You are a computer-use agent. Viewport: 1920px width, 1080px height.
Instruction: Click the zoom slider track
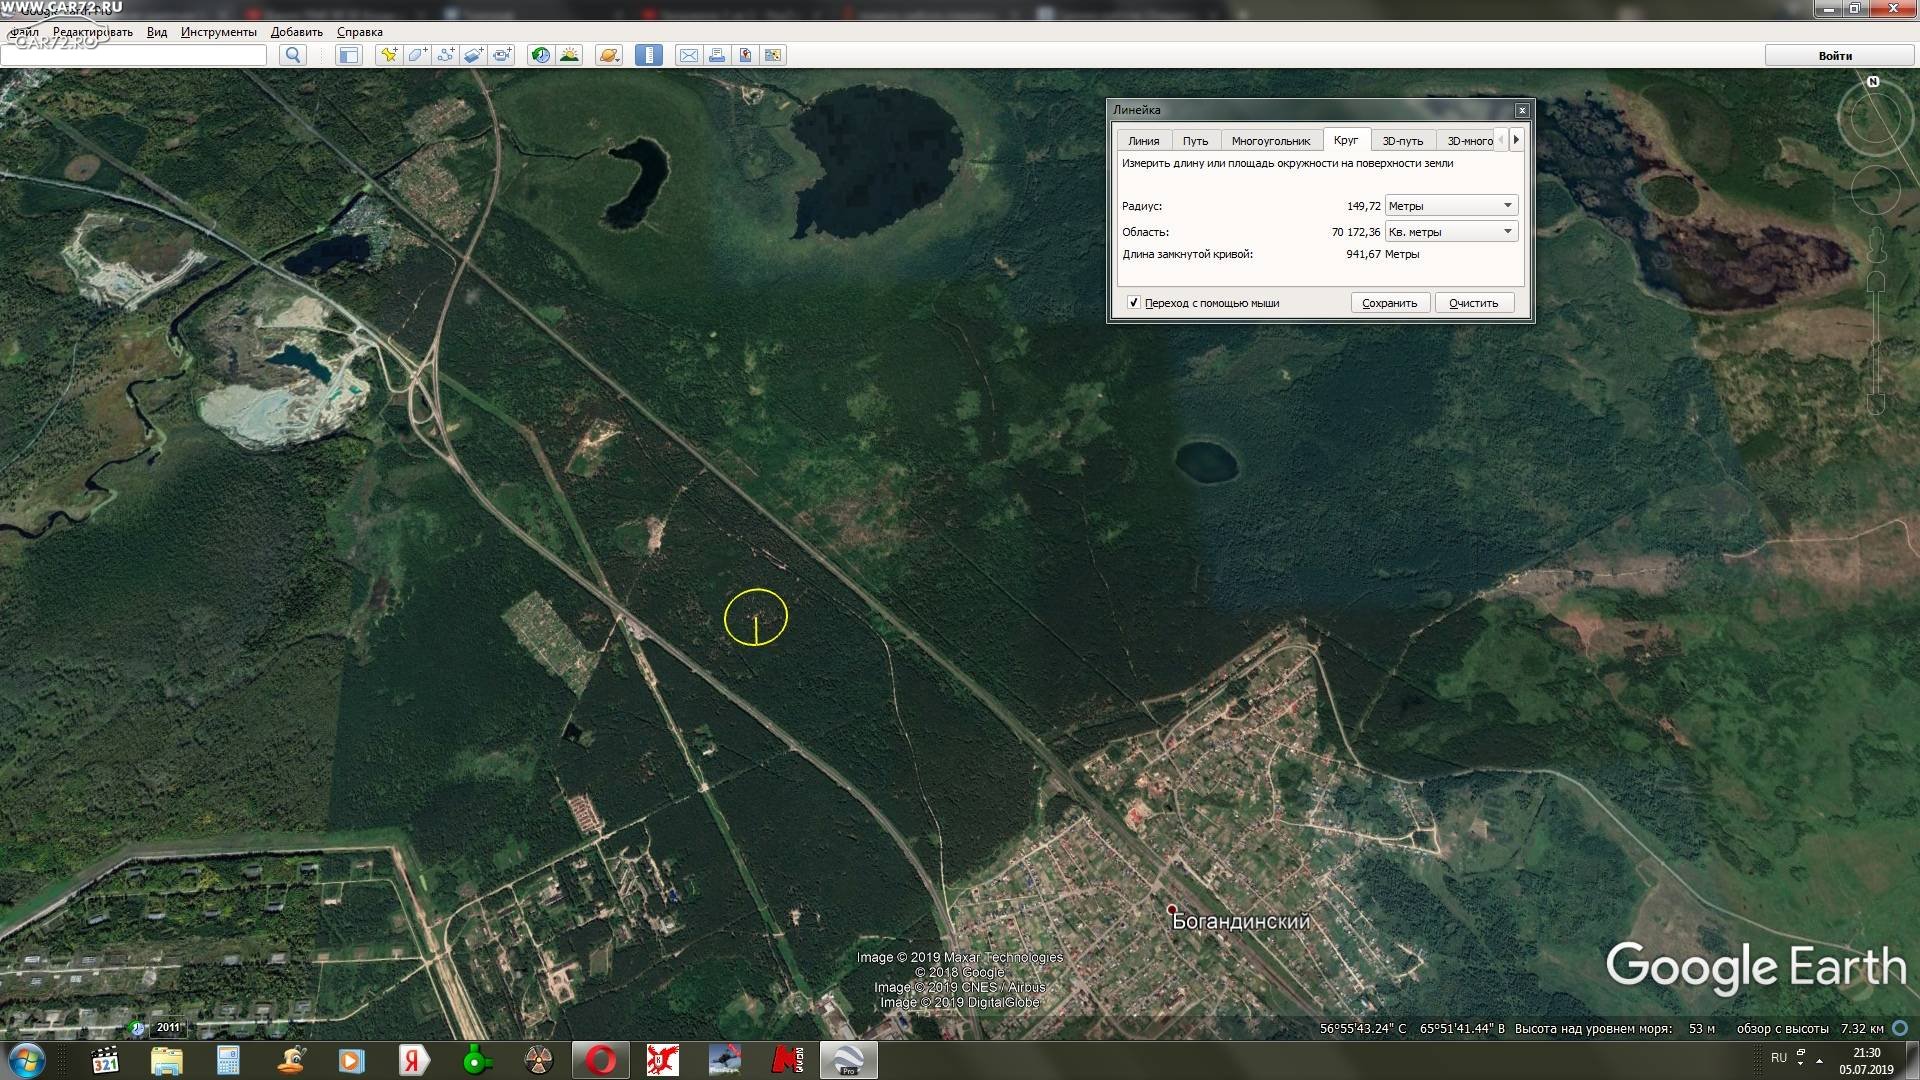click(1876, 345)
